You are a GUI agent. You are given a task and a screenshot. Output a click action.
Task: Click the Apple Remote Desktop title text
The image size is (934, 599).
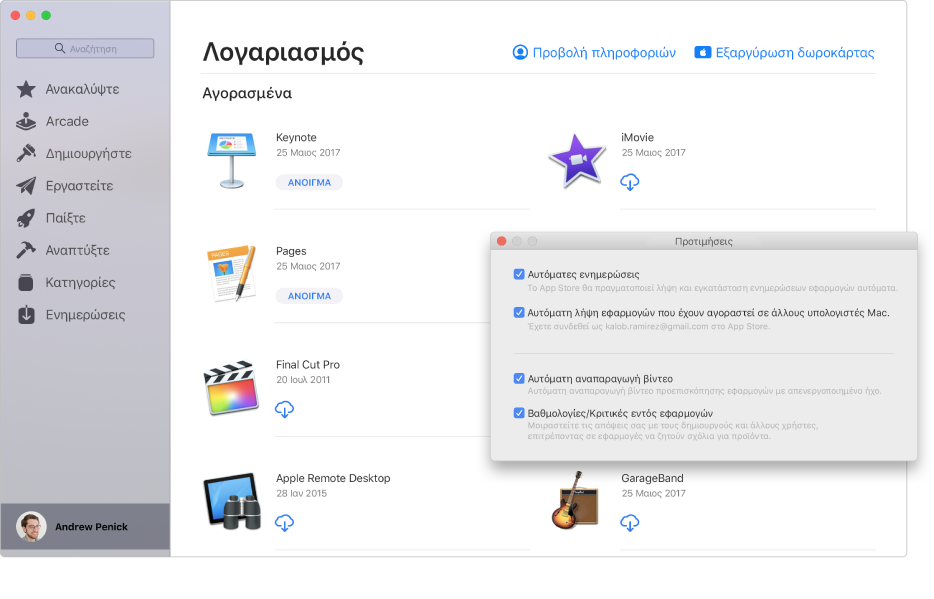point(333,478)
